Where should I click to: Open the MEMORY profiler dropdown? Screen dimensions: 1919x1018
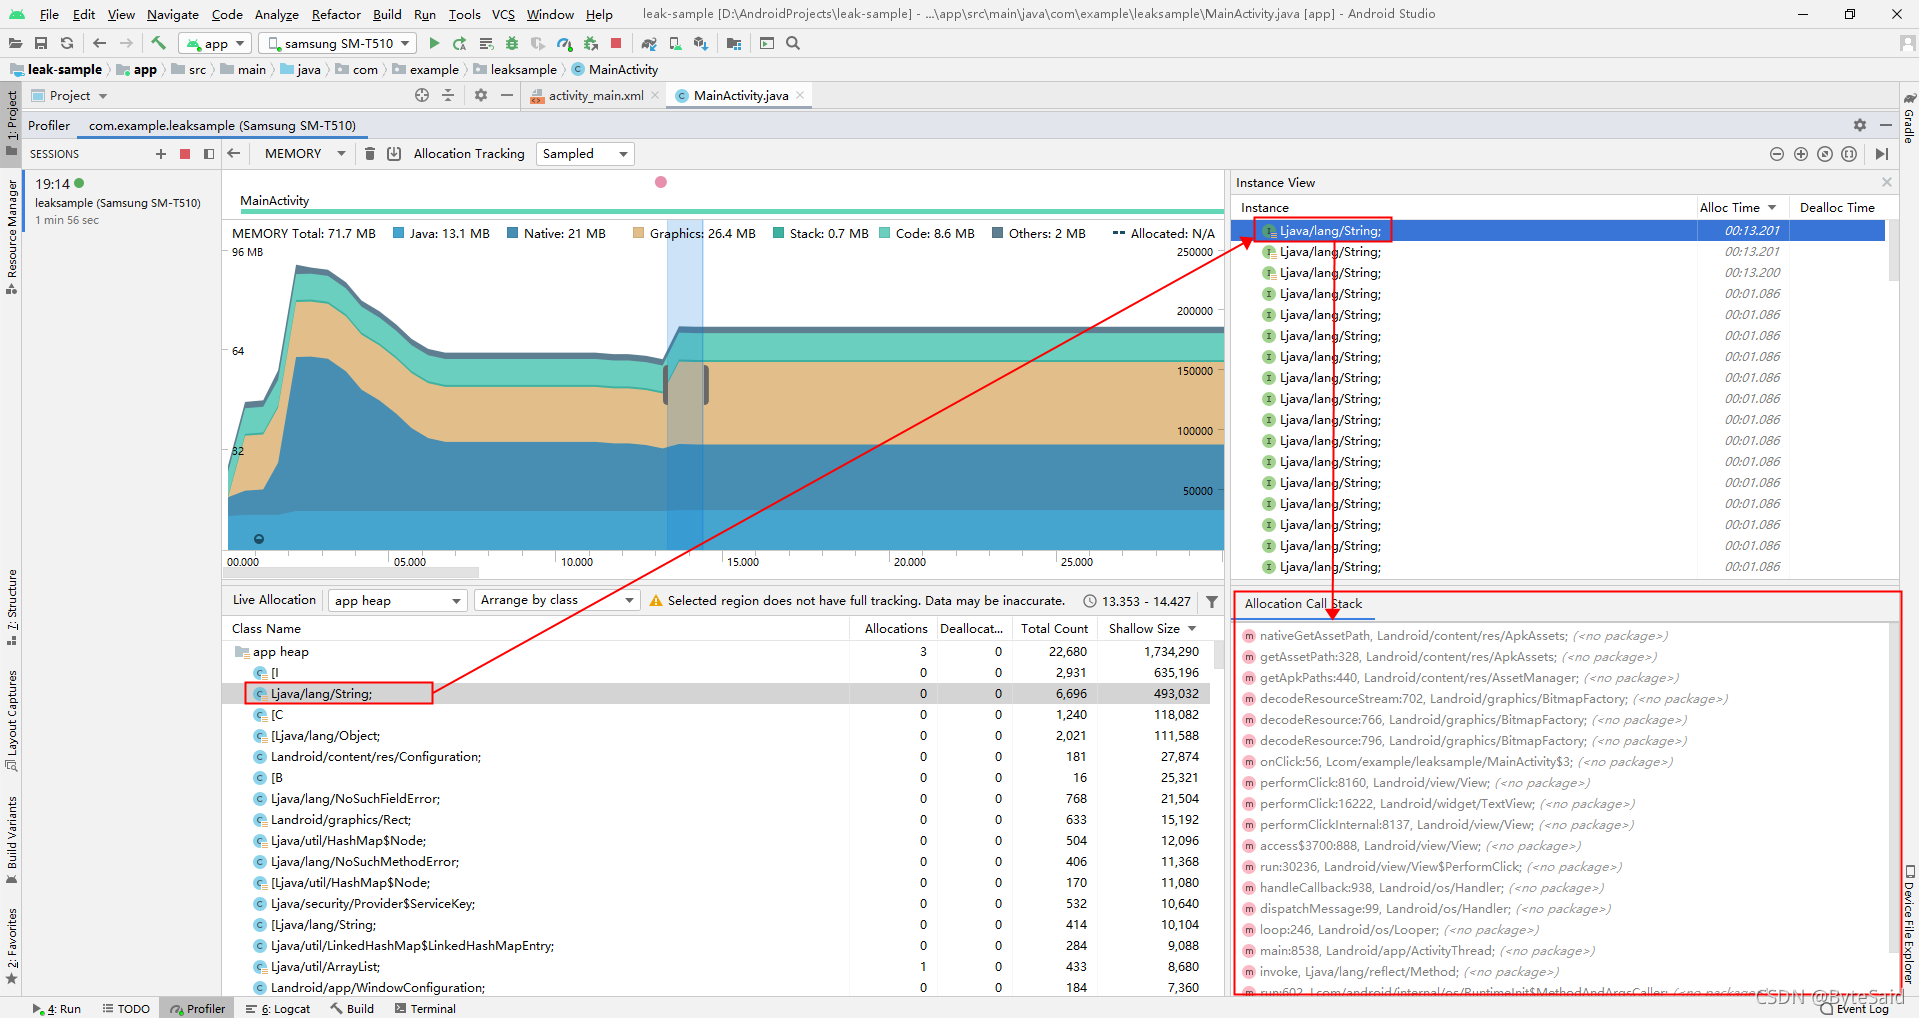[304, 153]
